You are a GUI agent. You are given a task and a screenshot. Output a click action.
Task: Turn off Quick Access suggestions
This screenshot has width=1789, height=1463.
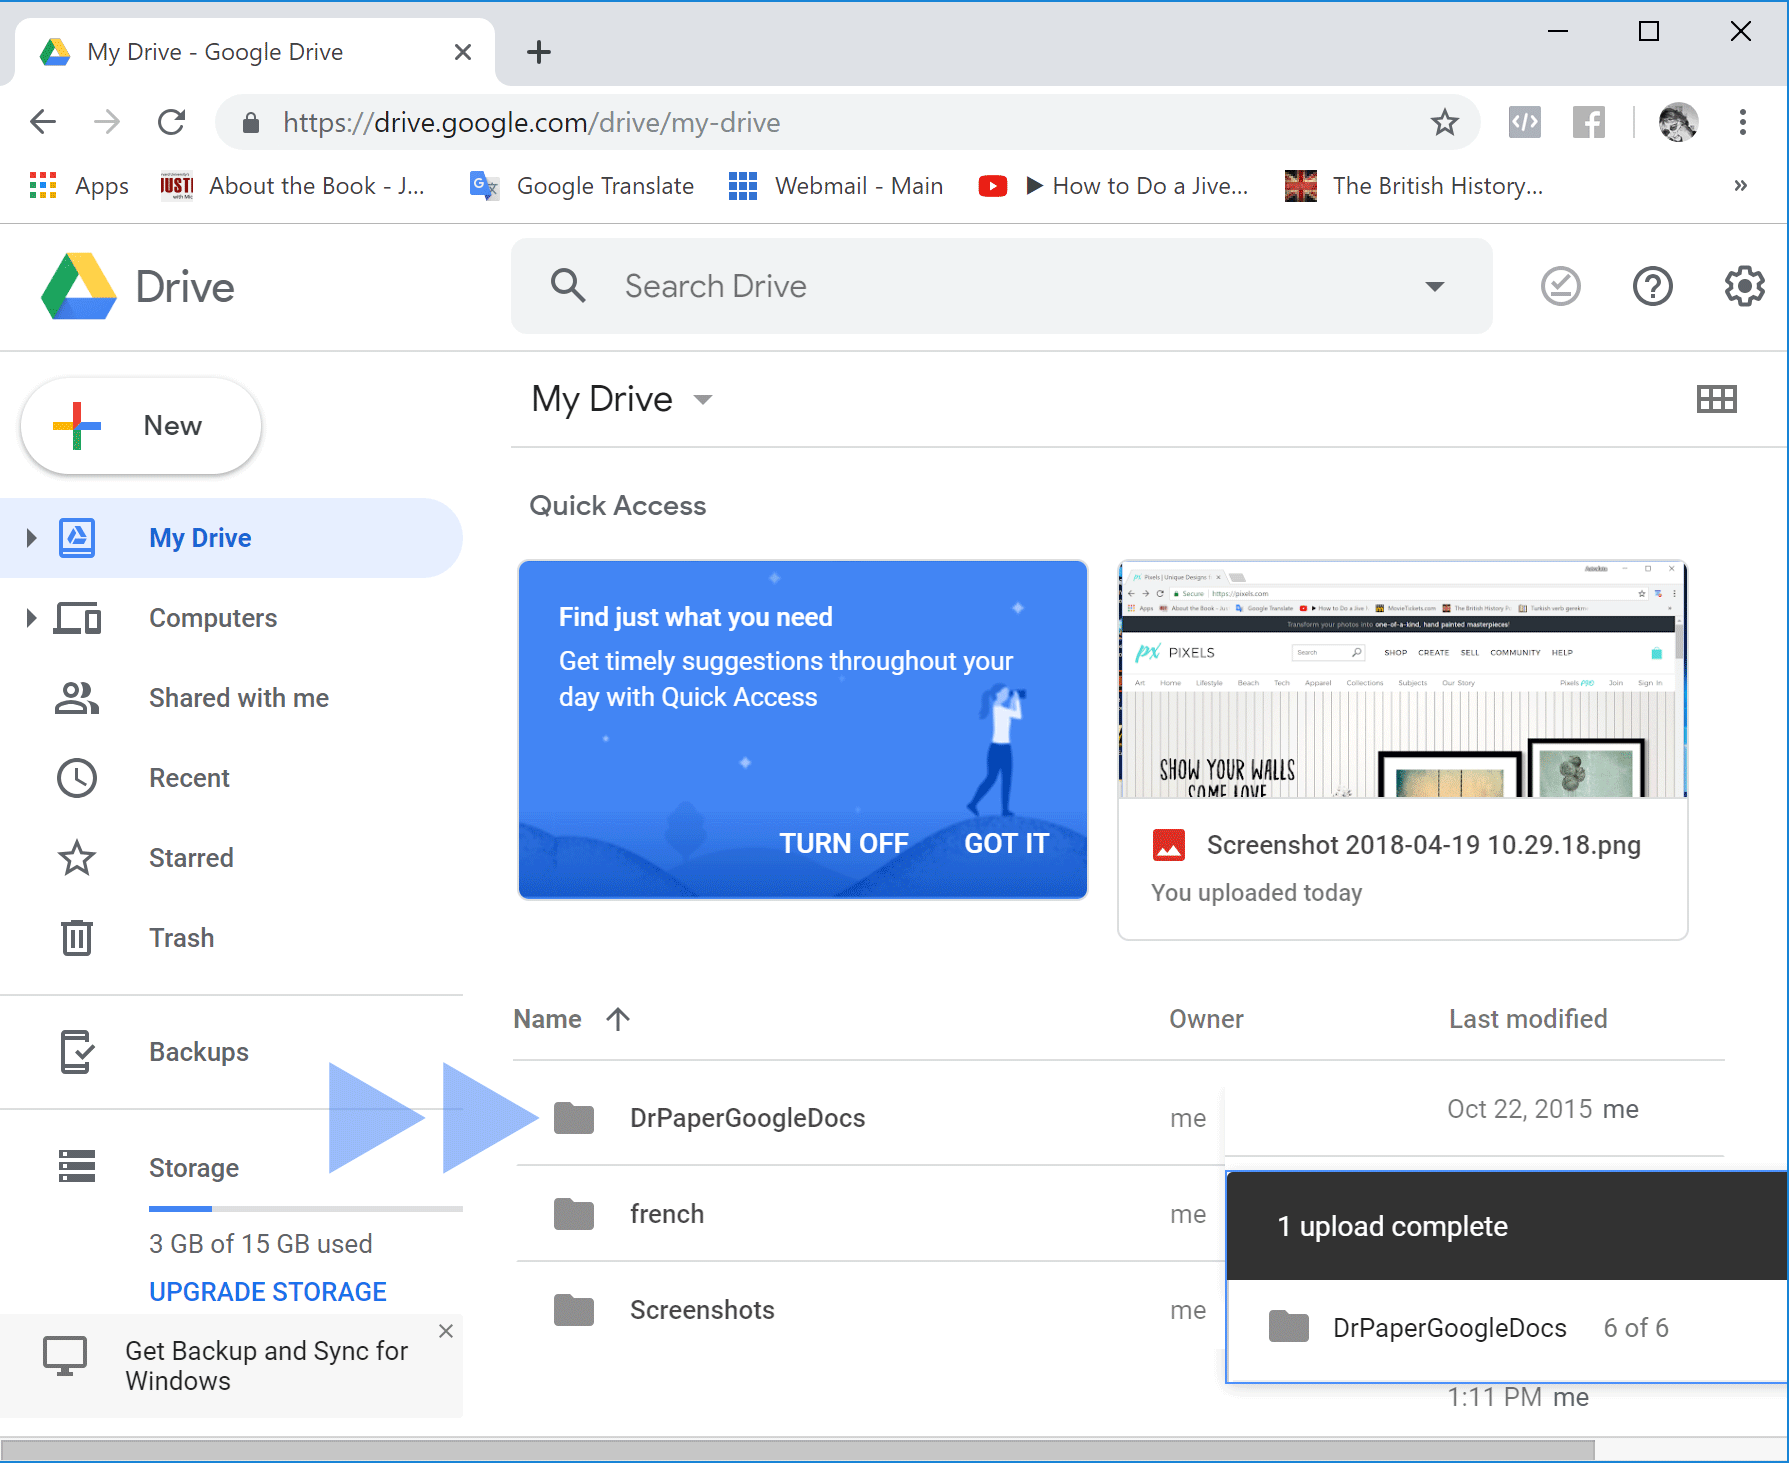[x=843, y=844]
